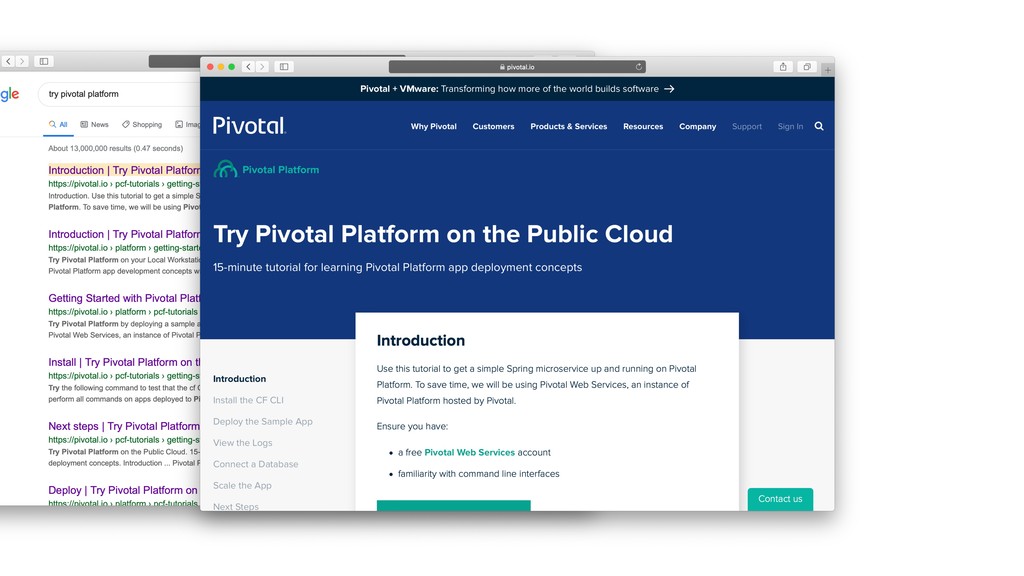Select View the Logs step

242,443
